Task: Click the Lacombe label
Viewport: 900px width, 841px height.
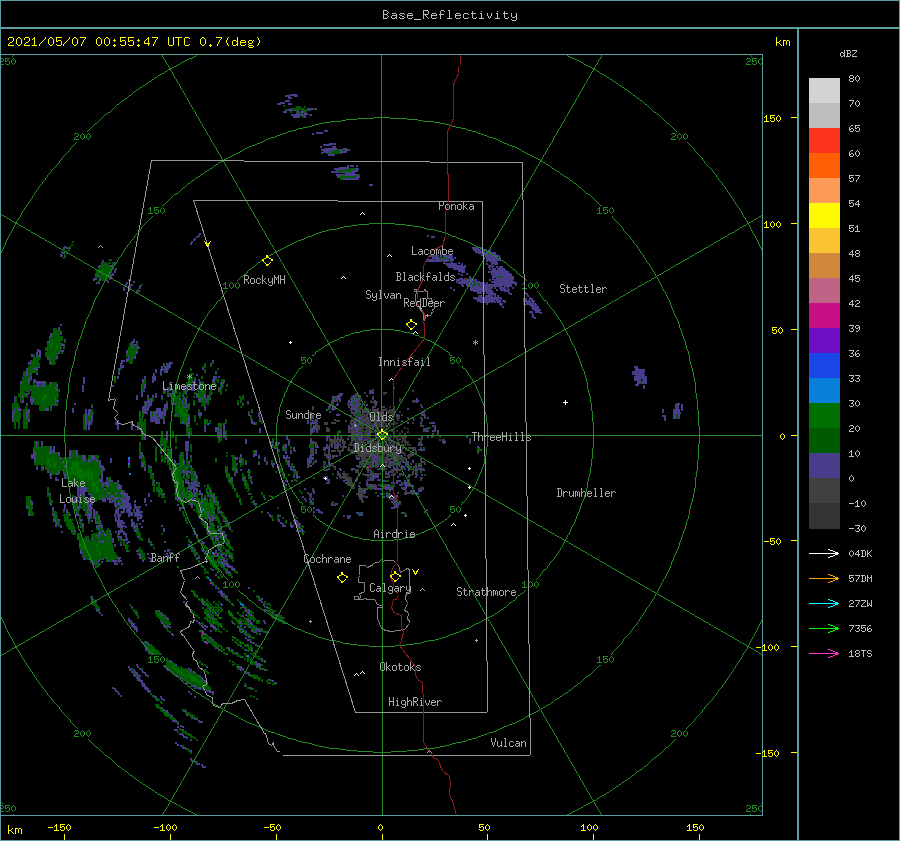Action: click(432, 251)
